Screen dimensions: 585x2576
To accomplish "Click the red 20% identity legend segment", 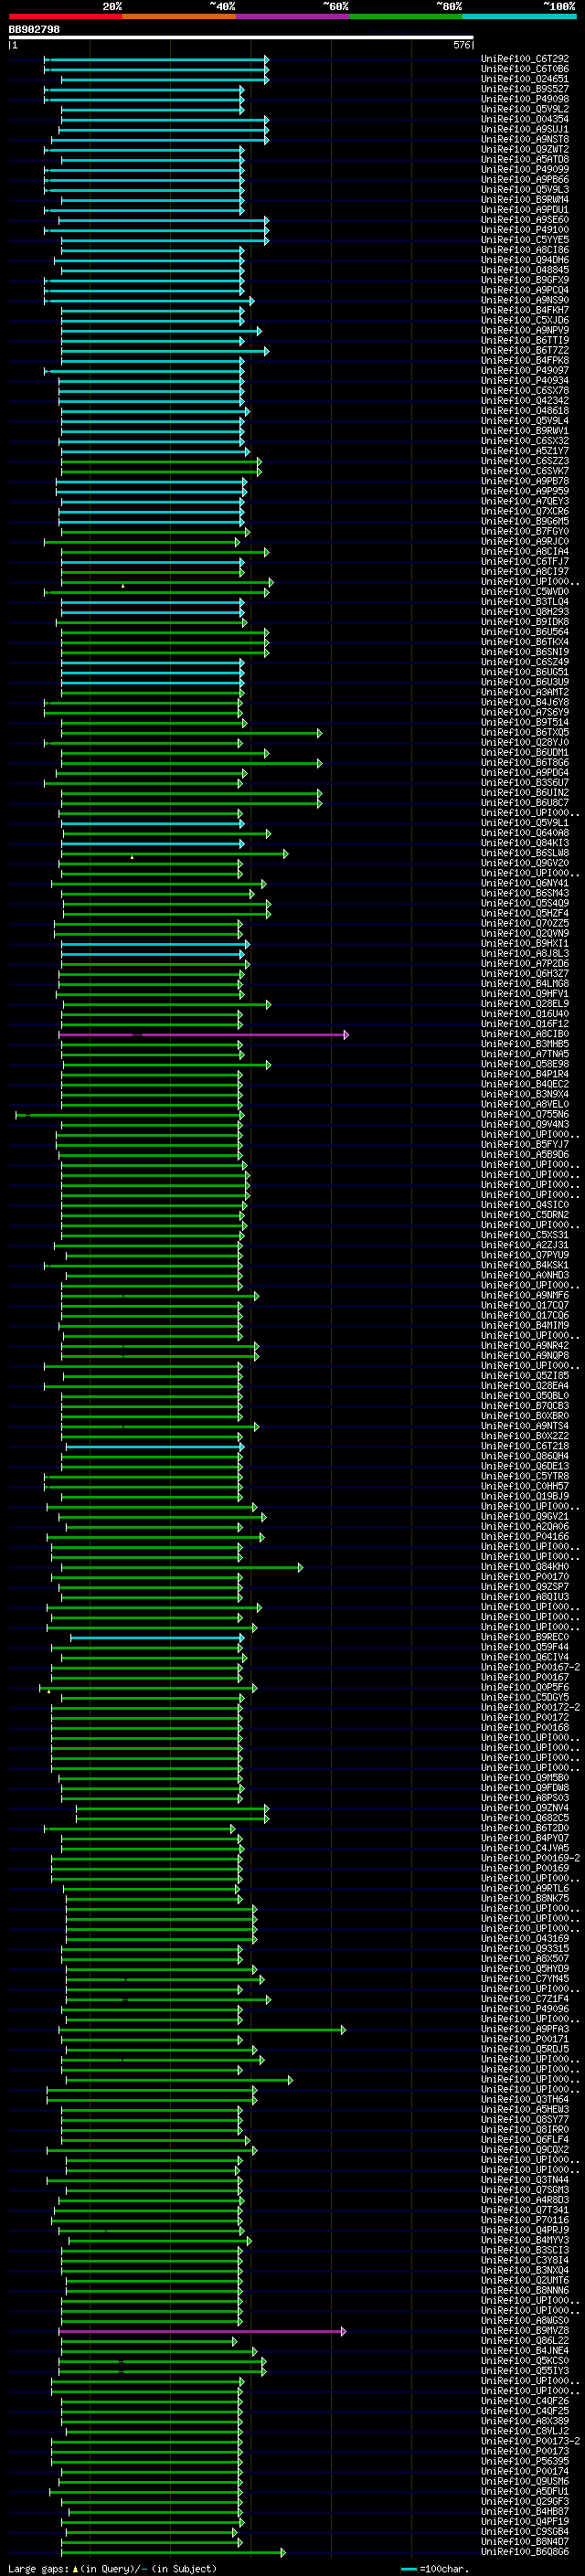I will [x=65, y=16].
